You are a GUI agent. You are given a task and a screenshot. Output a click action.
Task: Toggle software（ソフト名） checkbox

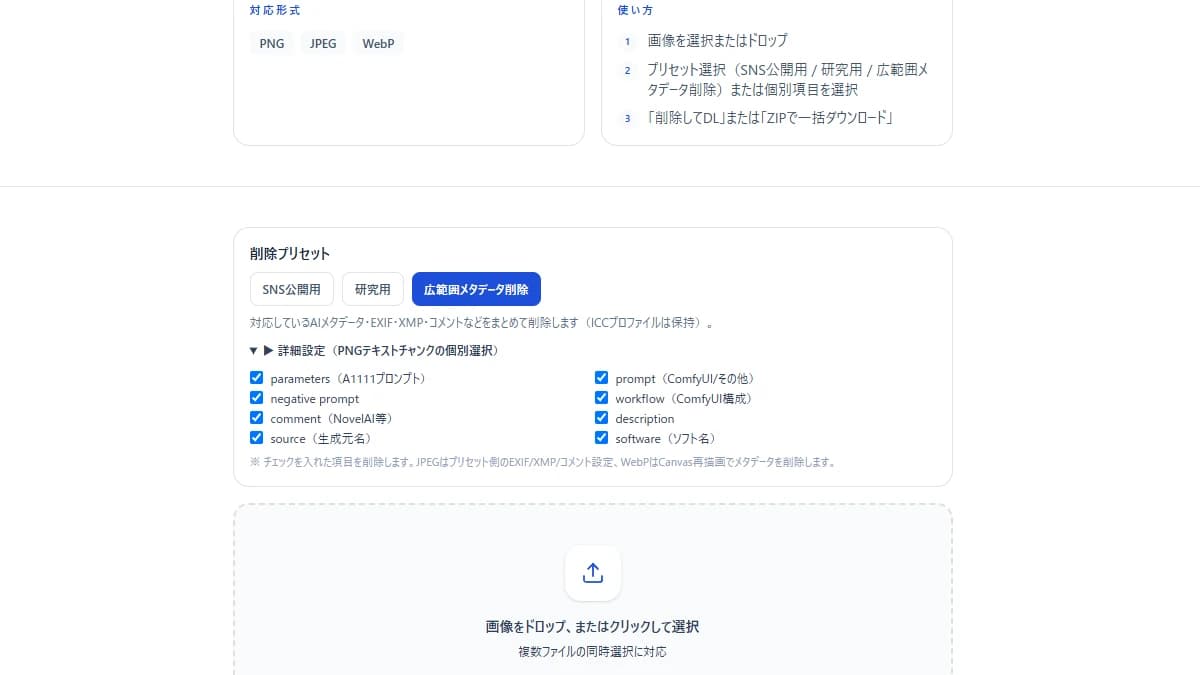click(602, 438)
